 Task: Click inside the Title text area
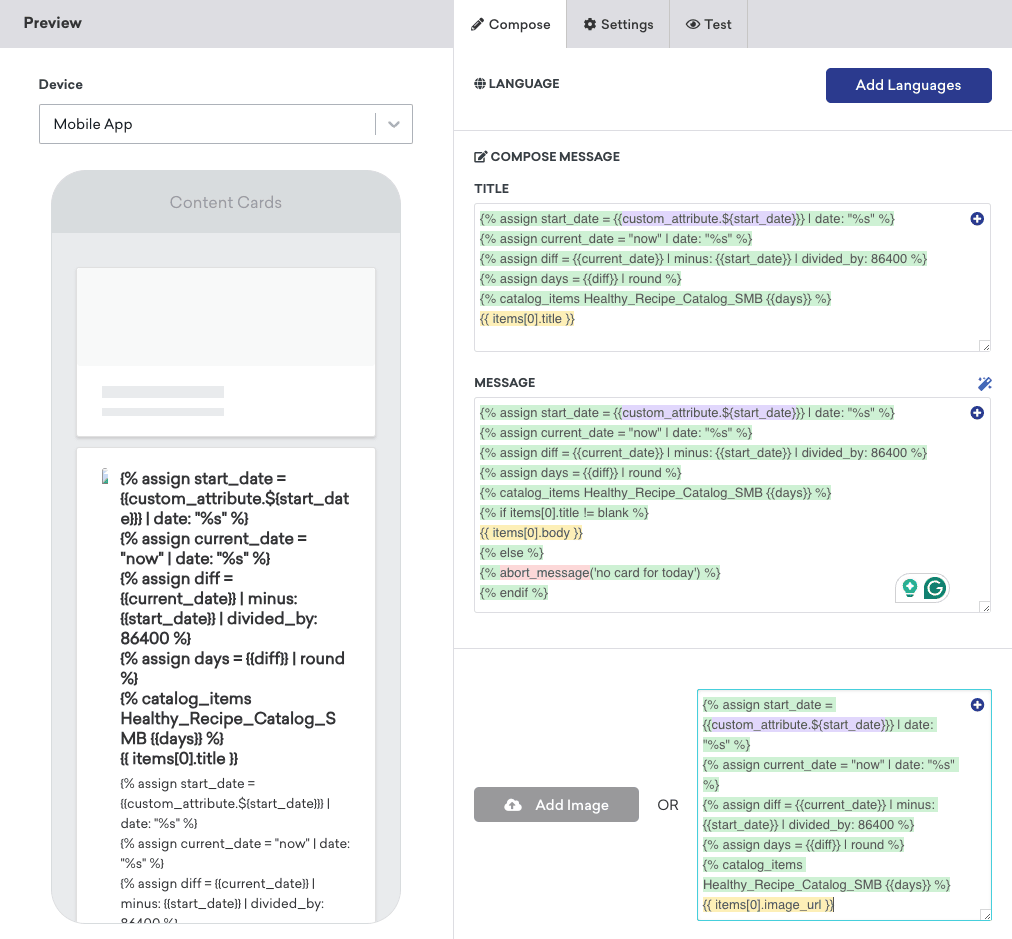(732, 278)
